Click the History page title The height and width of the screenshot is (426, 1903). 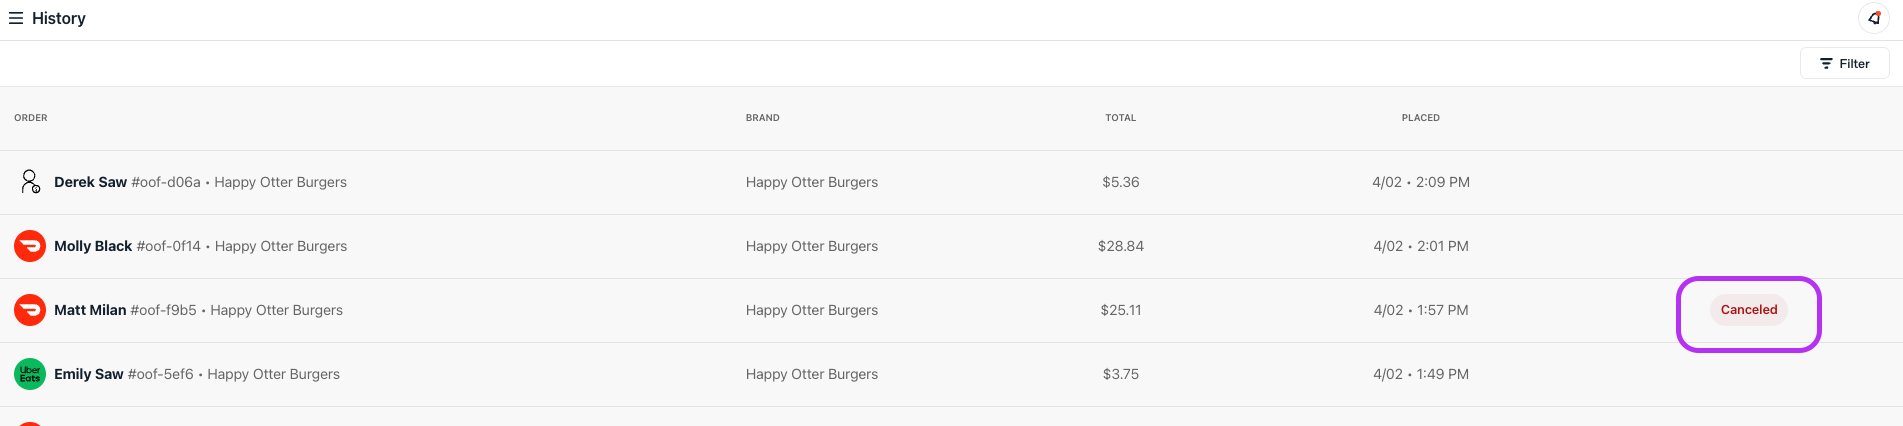59,18
